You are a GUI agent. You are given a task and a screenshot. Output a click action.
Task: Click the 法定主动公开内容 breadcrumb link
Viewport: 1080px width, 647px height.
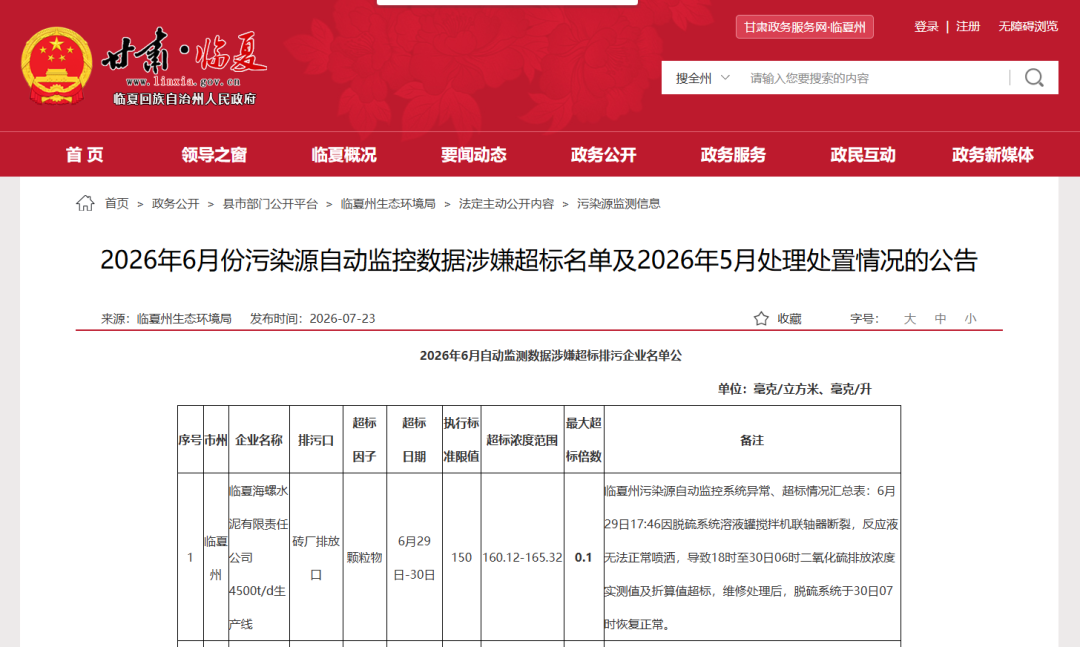tap(506, 203)
